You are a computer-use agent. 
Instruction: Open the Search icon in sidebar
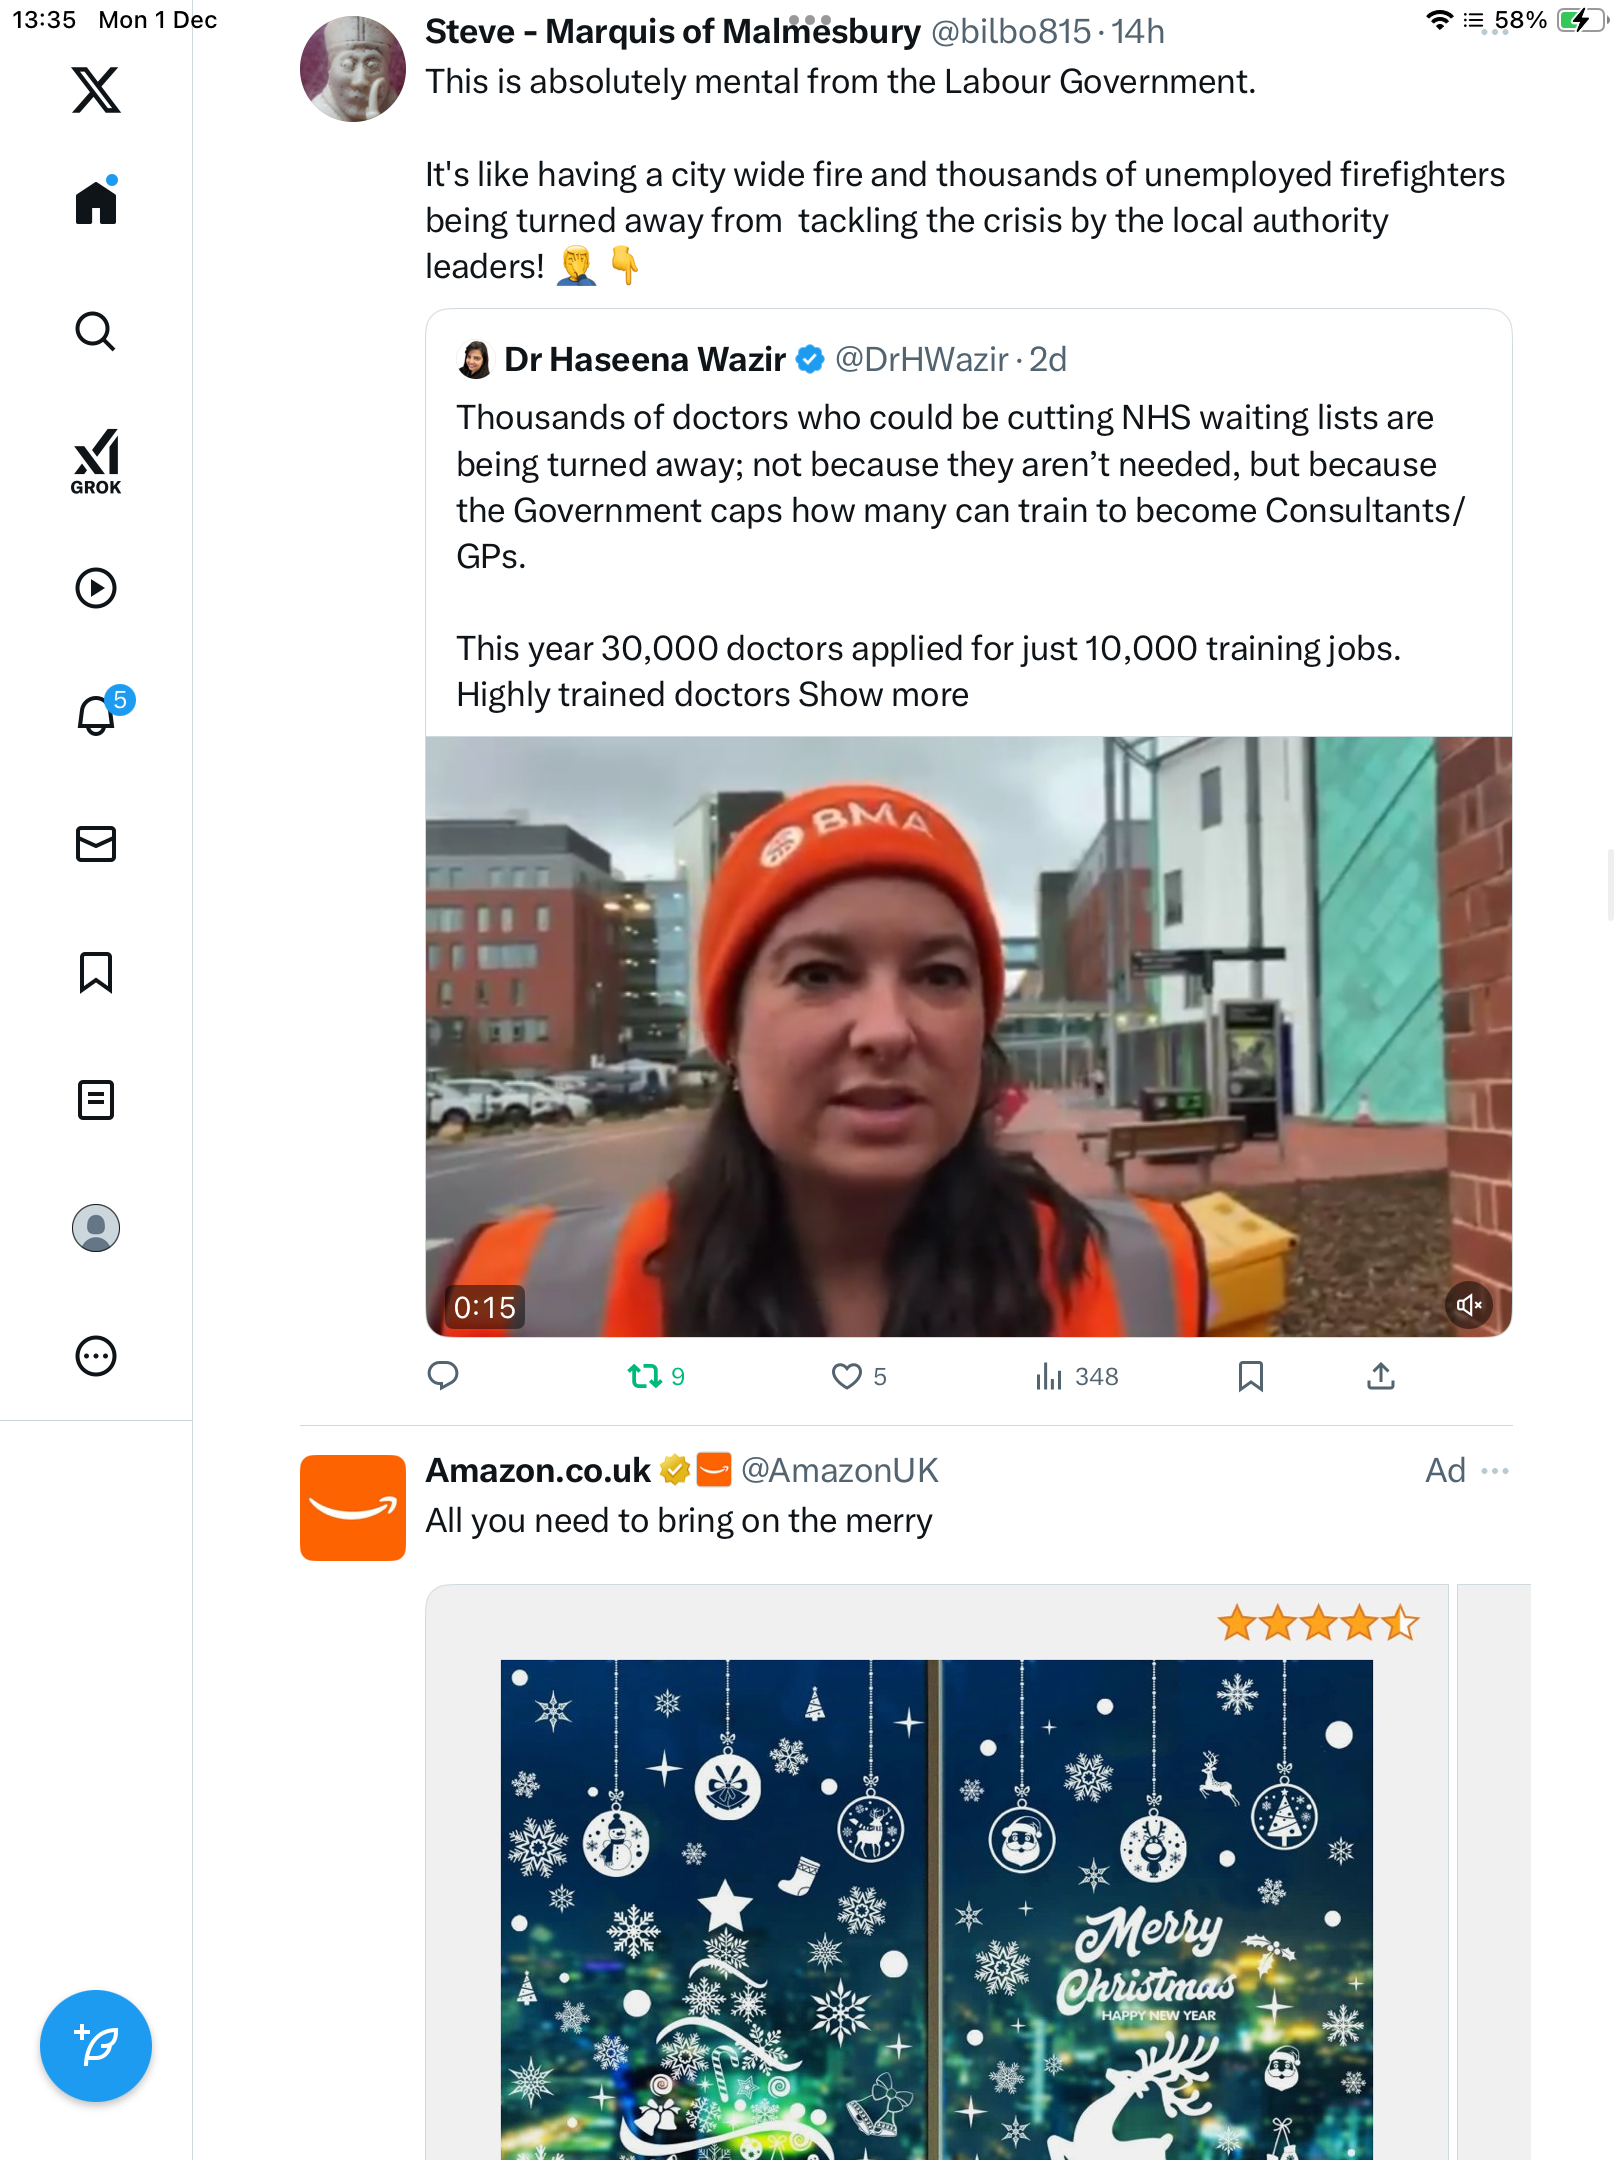(x=96, y=332)
